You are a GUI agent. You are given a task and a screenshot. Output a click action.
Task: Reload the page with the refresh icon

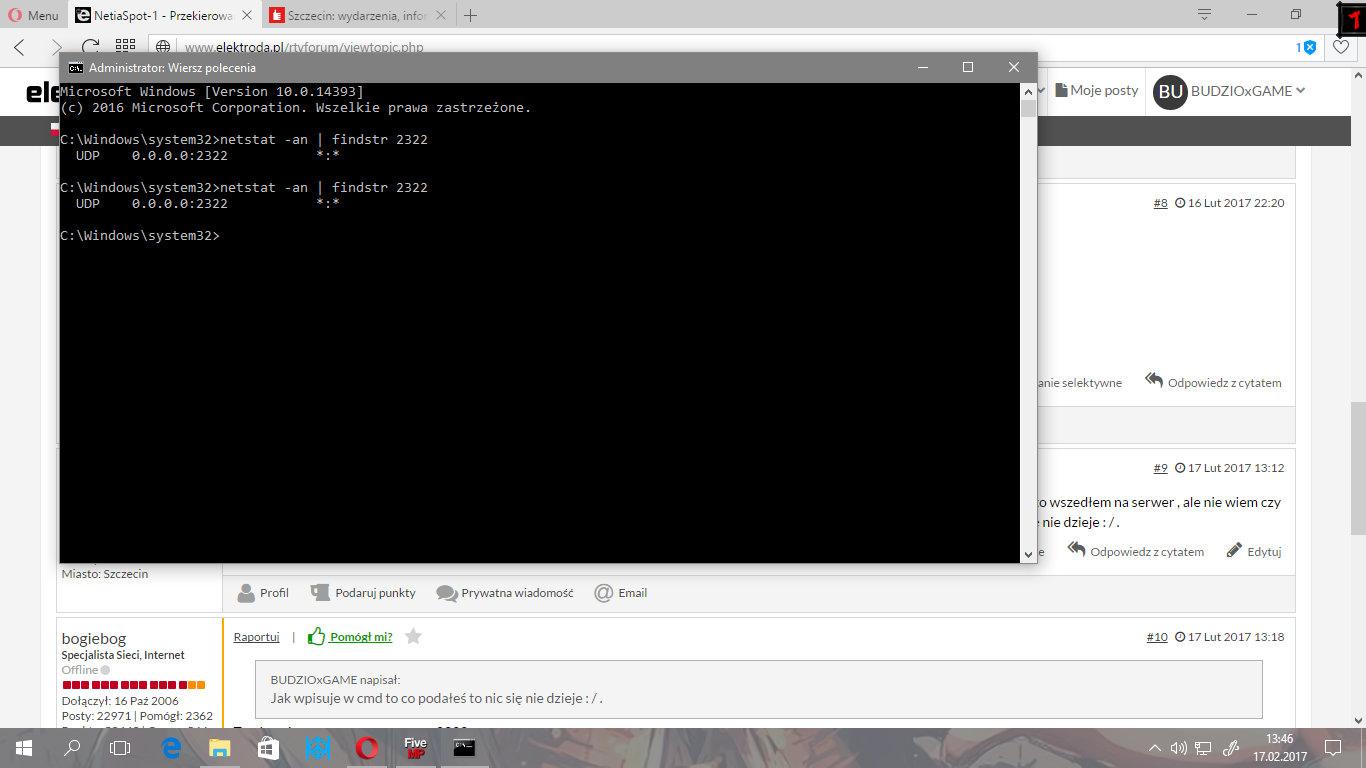coord(90,46)
